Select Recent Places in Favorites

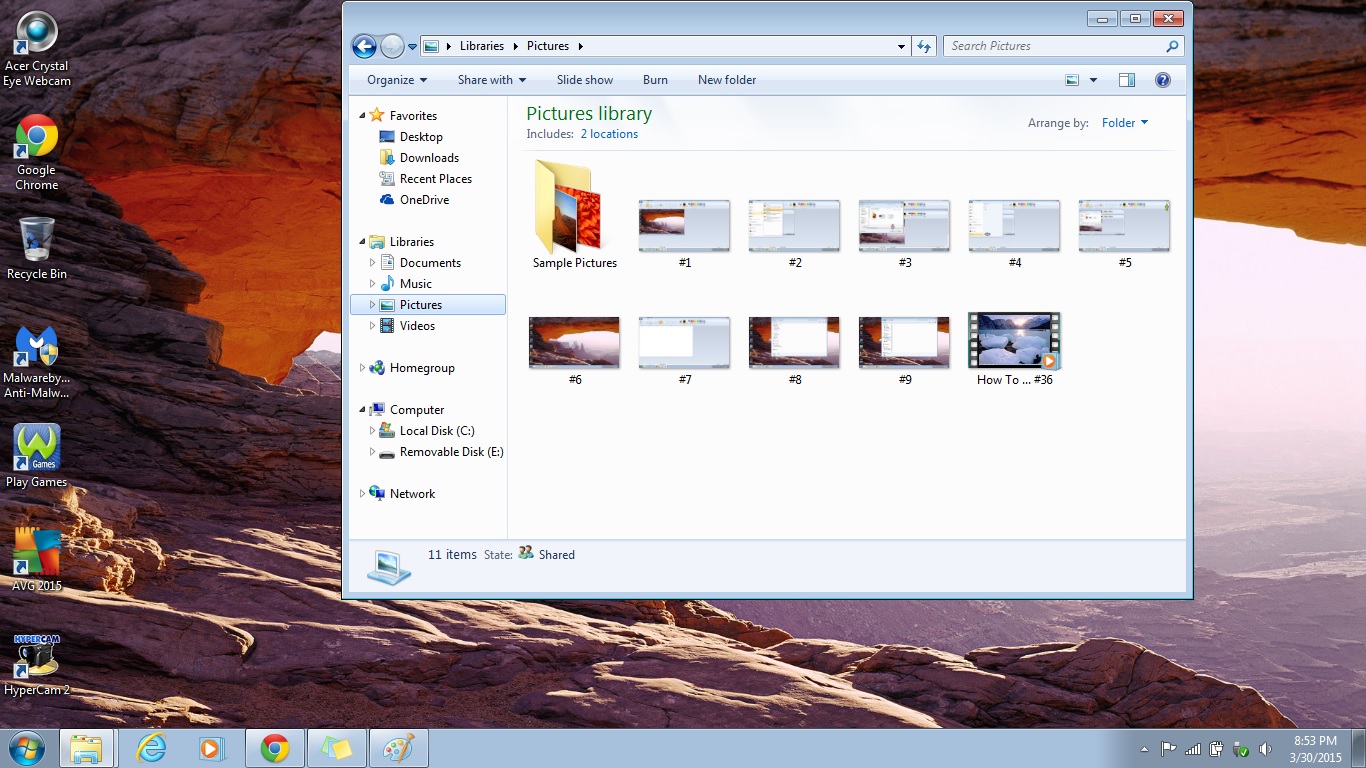435,179
